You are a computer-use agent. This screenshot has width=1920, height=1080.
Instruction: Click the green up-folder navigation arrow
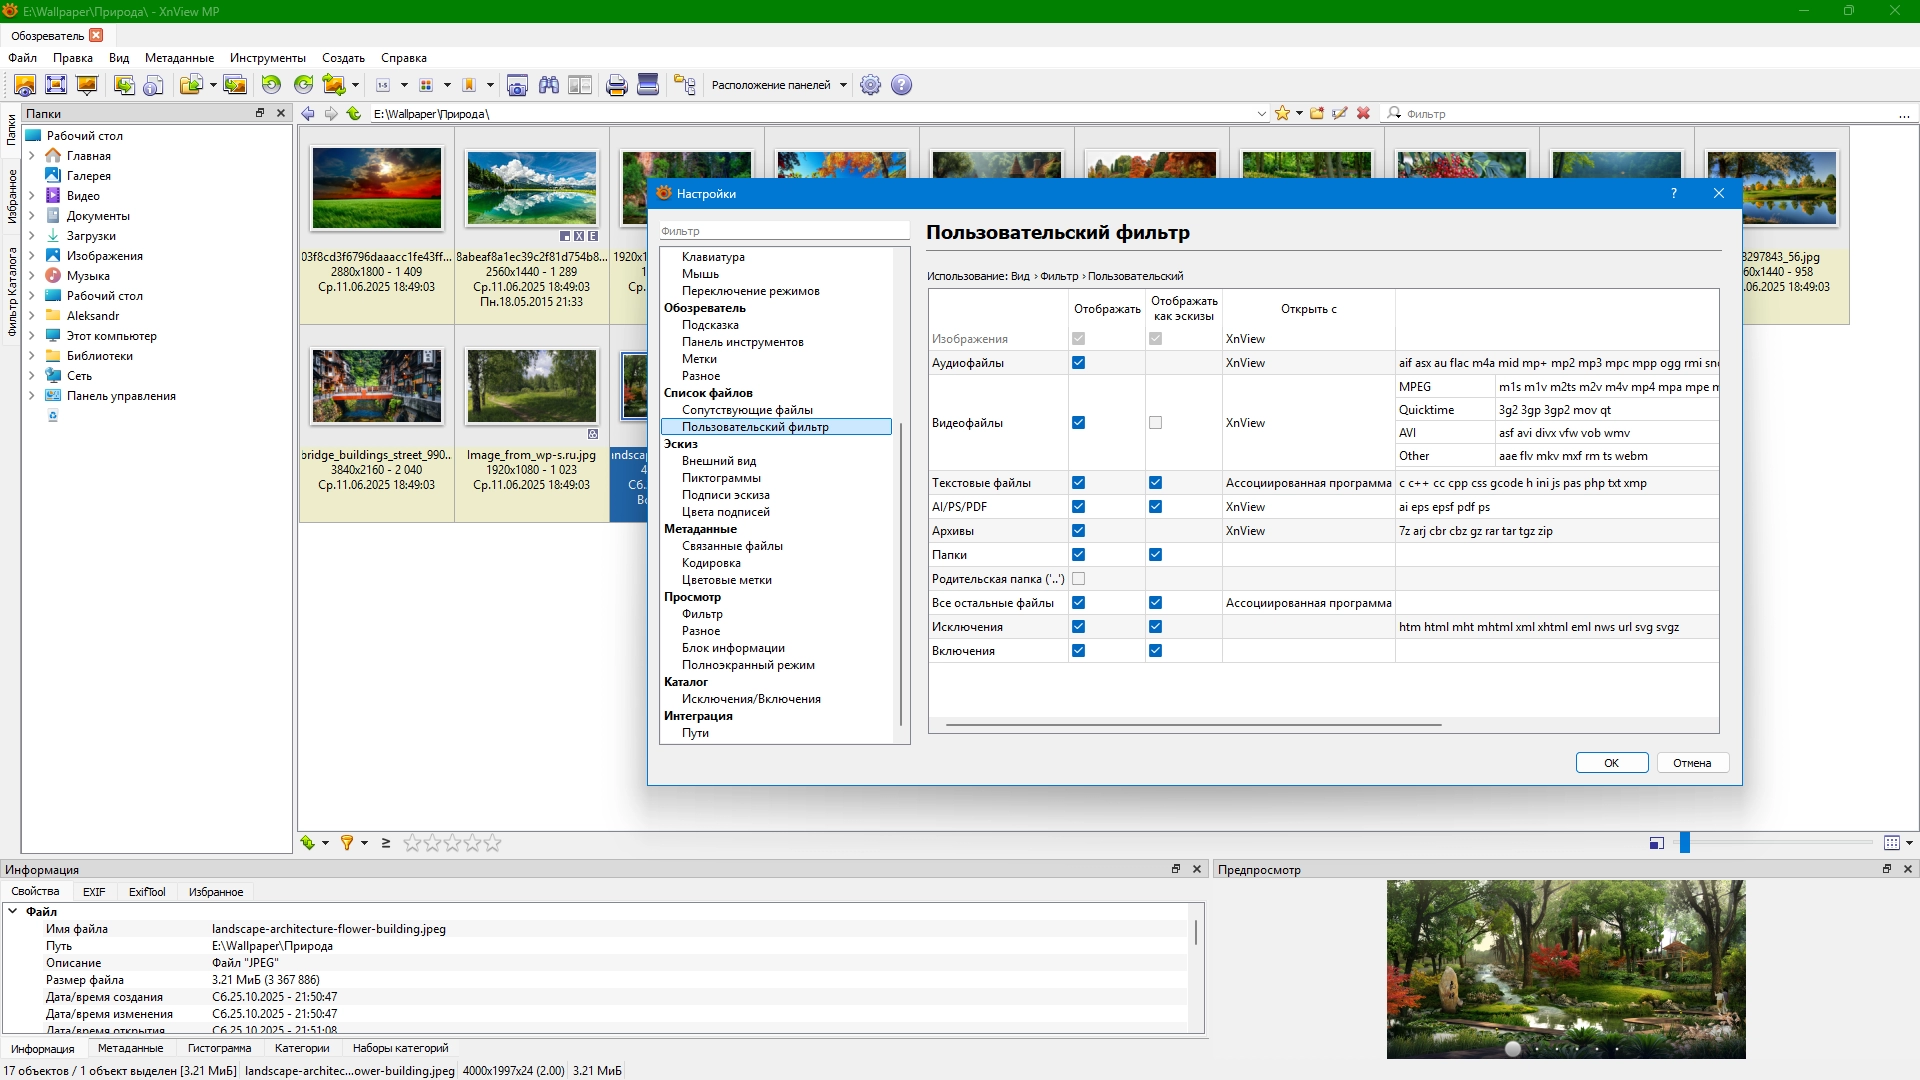pyautogui.click(x=354, y=113)
